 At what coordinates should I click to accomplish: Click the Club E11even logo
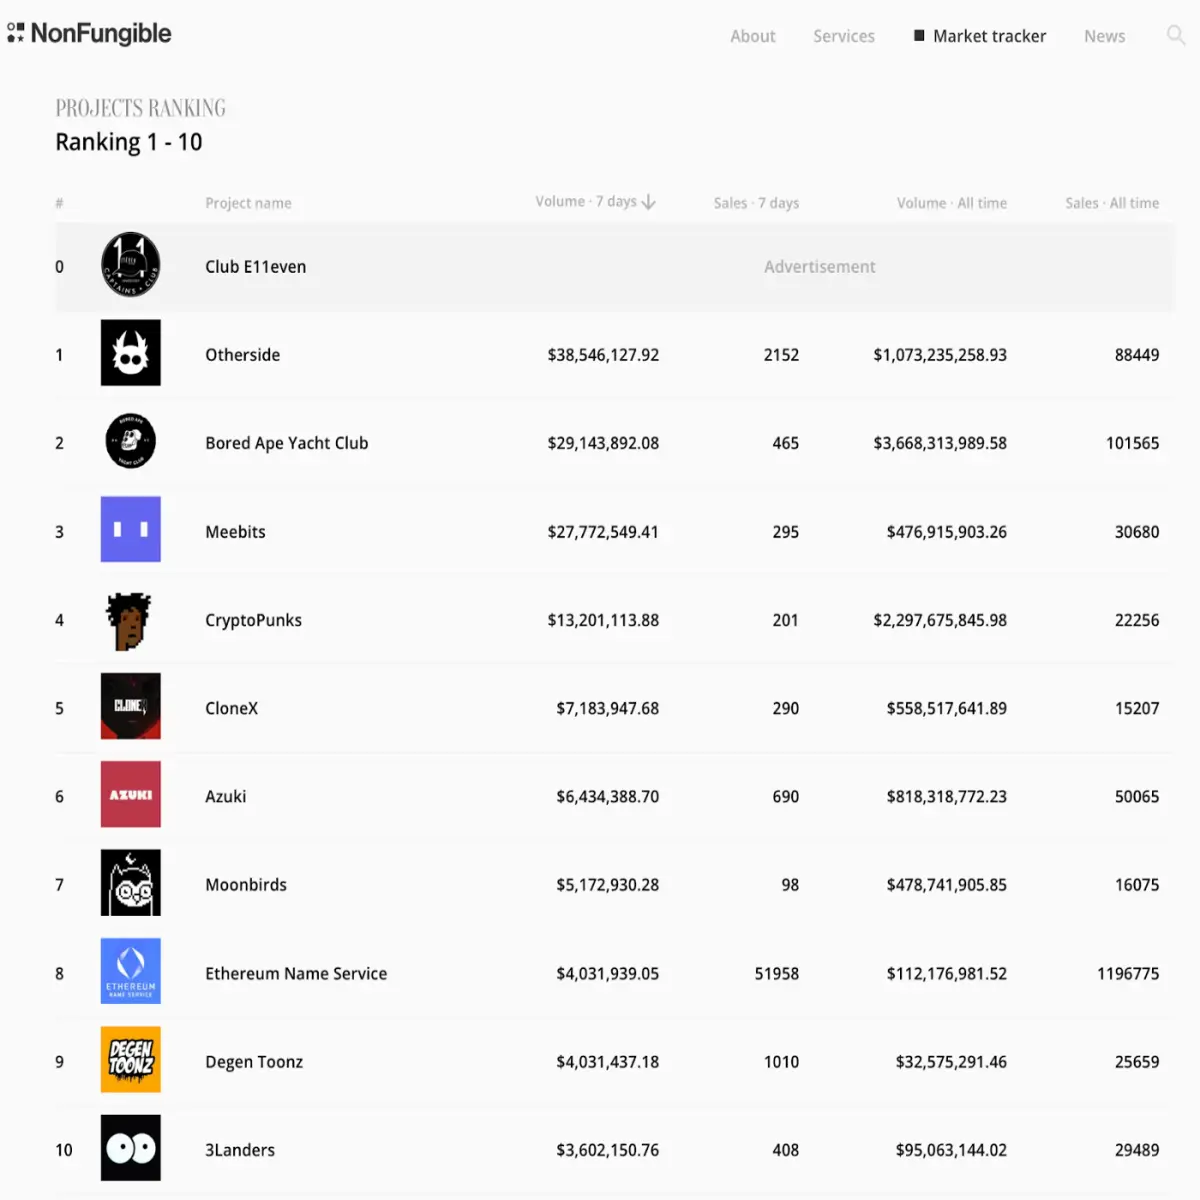click(131, 265)
